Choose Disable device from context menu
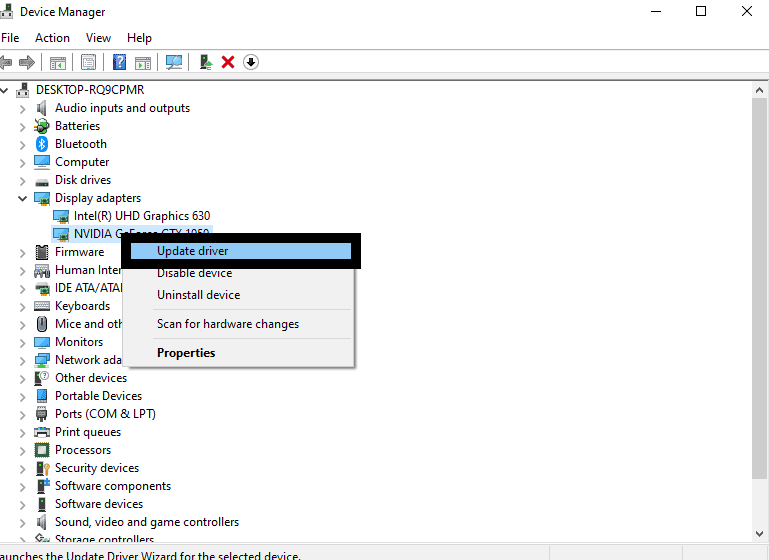Screen dimensions: 769x560 coord(238,273)
